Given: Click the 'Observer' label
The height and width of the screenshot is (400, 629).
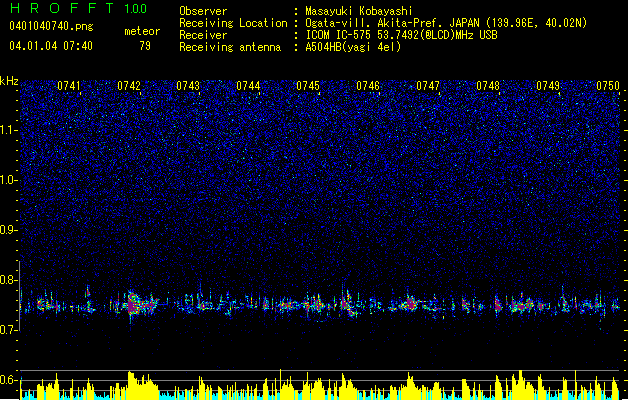Looking at the screenshot, I should coord(203,11).
